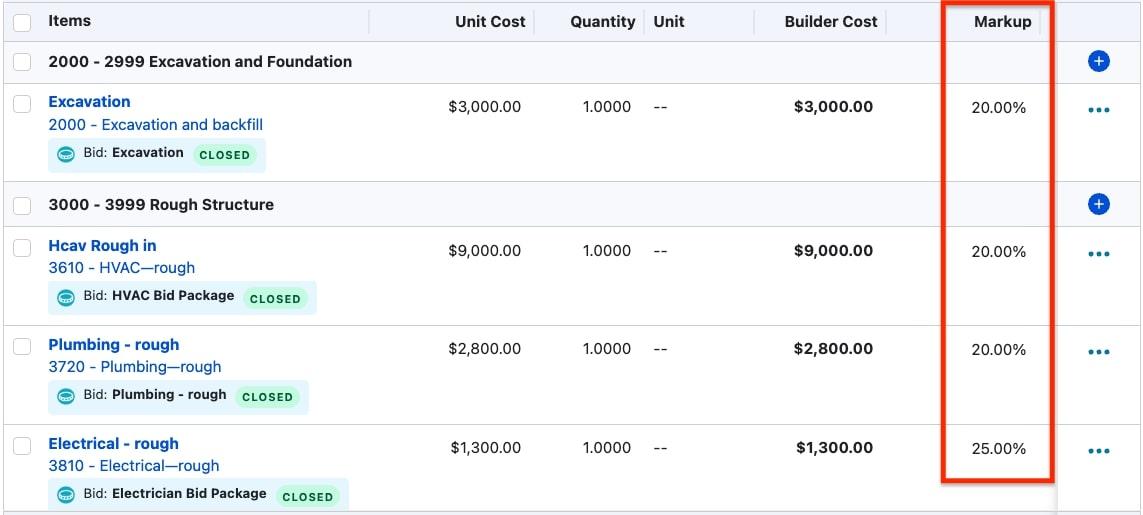The height and width of the screenshot is (515, 1143).
Task: Click the 25.00% markup value for Electrical
Action: click(x=998, y=449)
